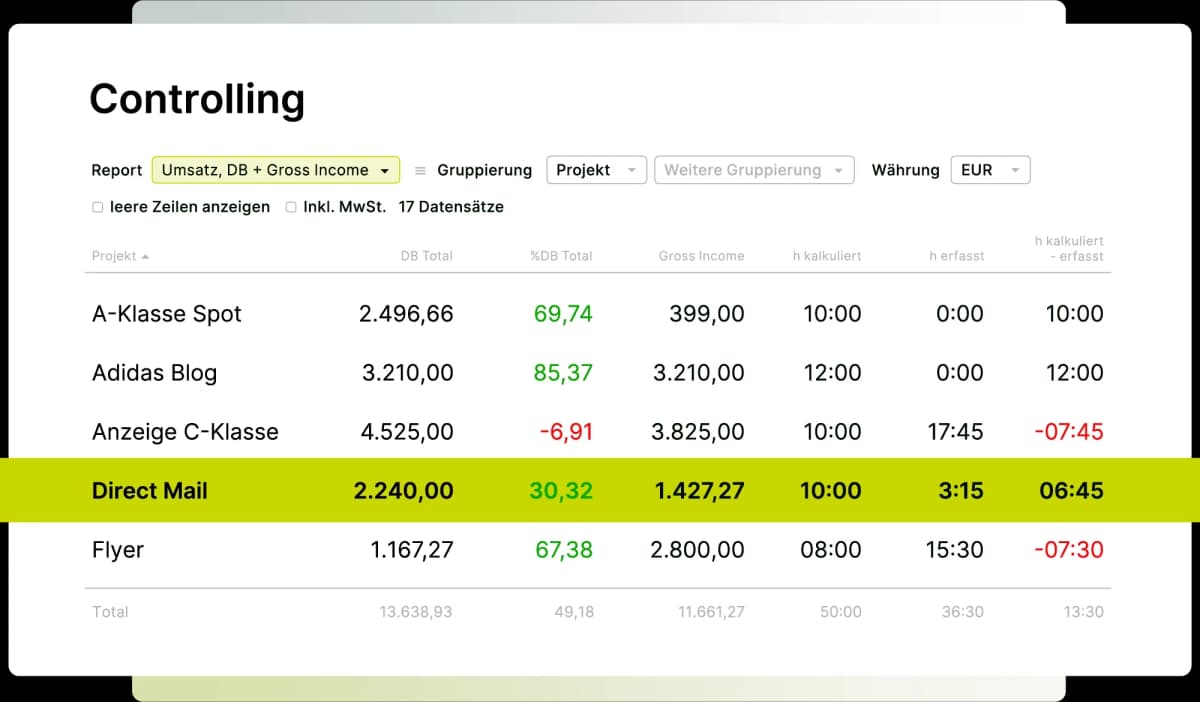The height and width of the screenshot is (702, 1200).
Task: Open the A-Klasse Spot project
Action: click(x=167, y=314)
